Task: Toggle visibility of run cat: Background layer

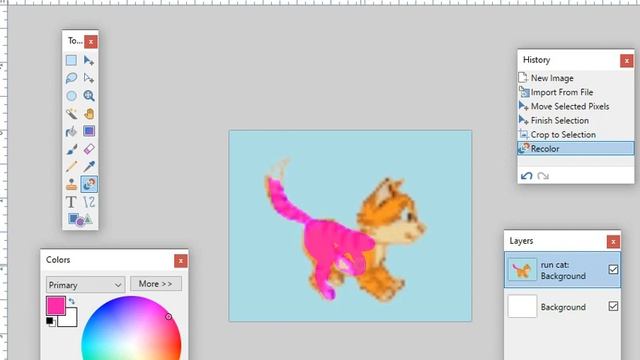Action: [x=613, y=269]
